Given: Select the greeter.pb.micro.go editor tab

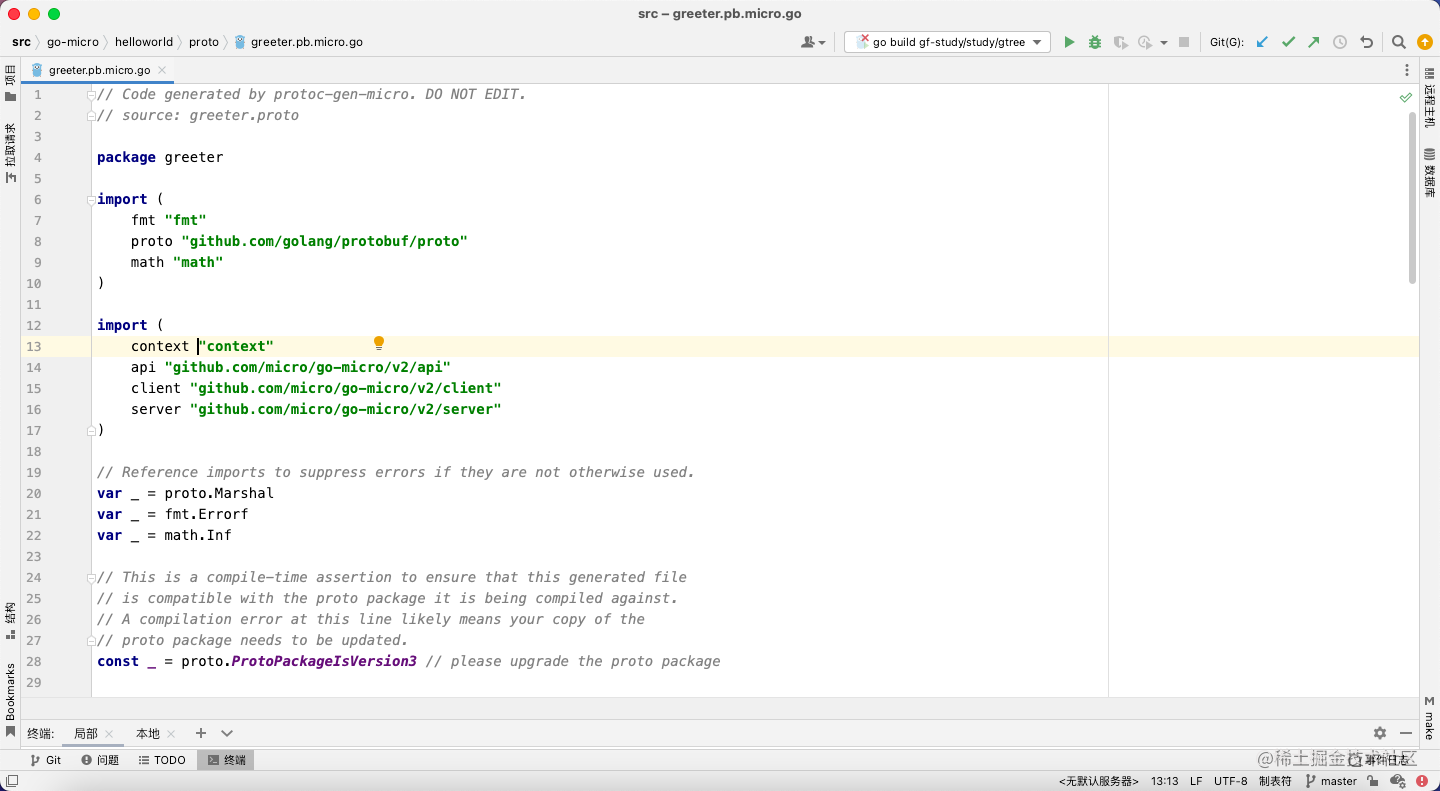Looking at the screenshot, I should (x=100, y=70).
